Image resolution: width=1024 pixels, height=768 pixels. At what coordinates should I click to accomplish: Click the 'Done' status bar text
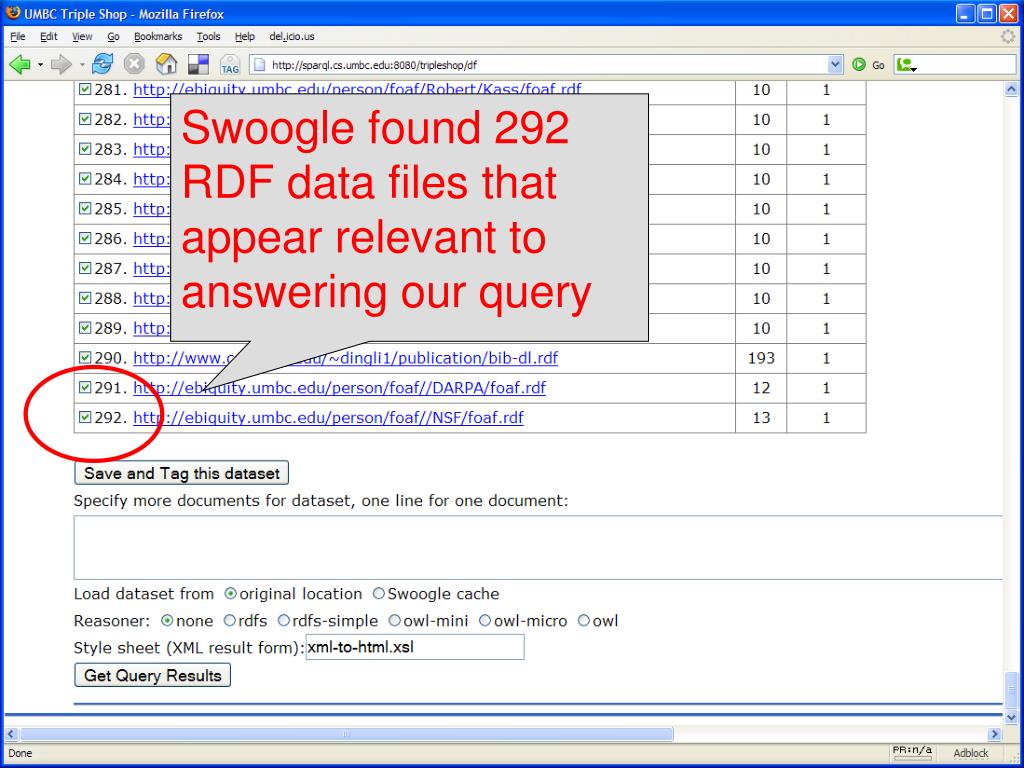pyautogui.click(x=20, y=753)
